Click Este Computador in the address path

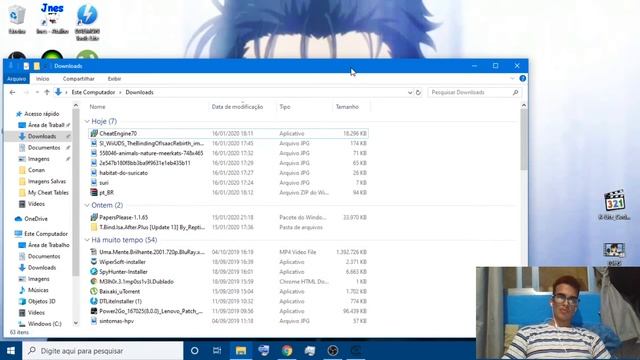coord(93,93)
